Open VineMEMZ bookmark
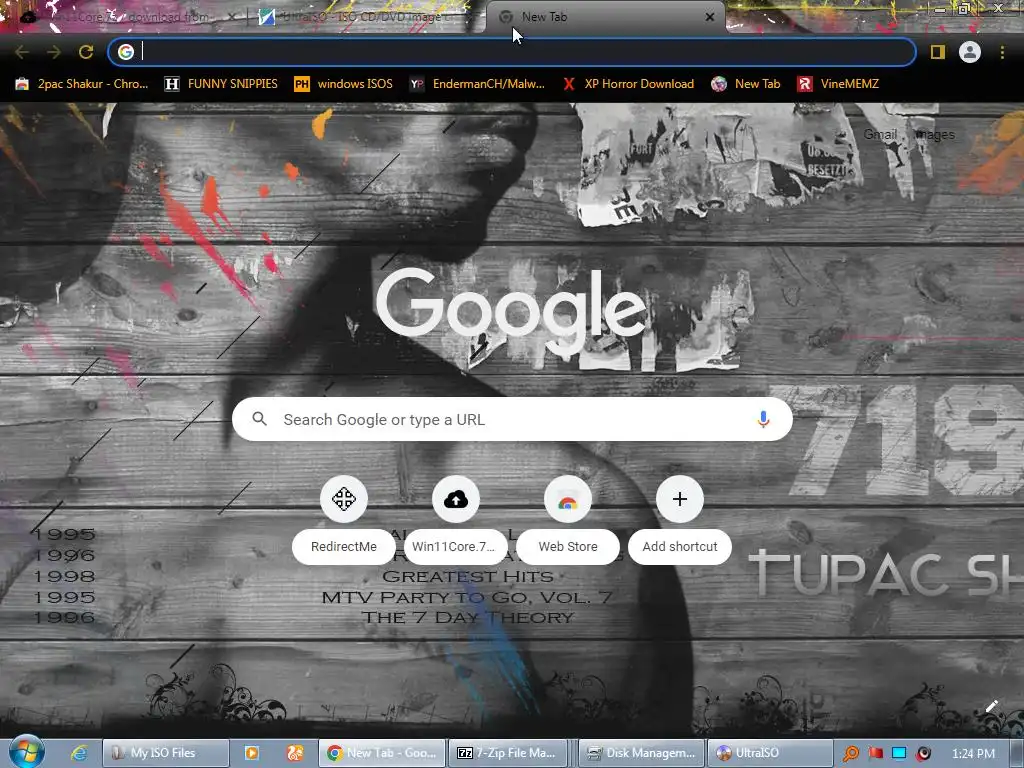 coord(839,84)
